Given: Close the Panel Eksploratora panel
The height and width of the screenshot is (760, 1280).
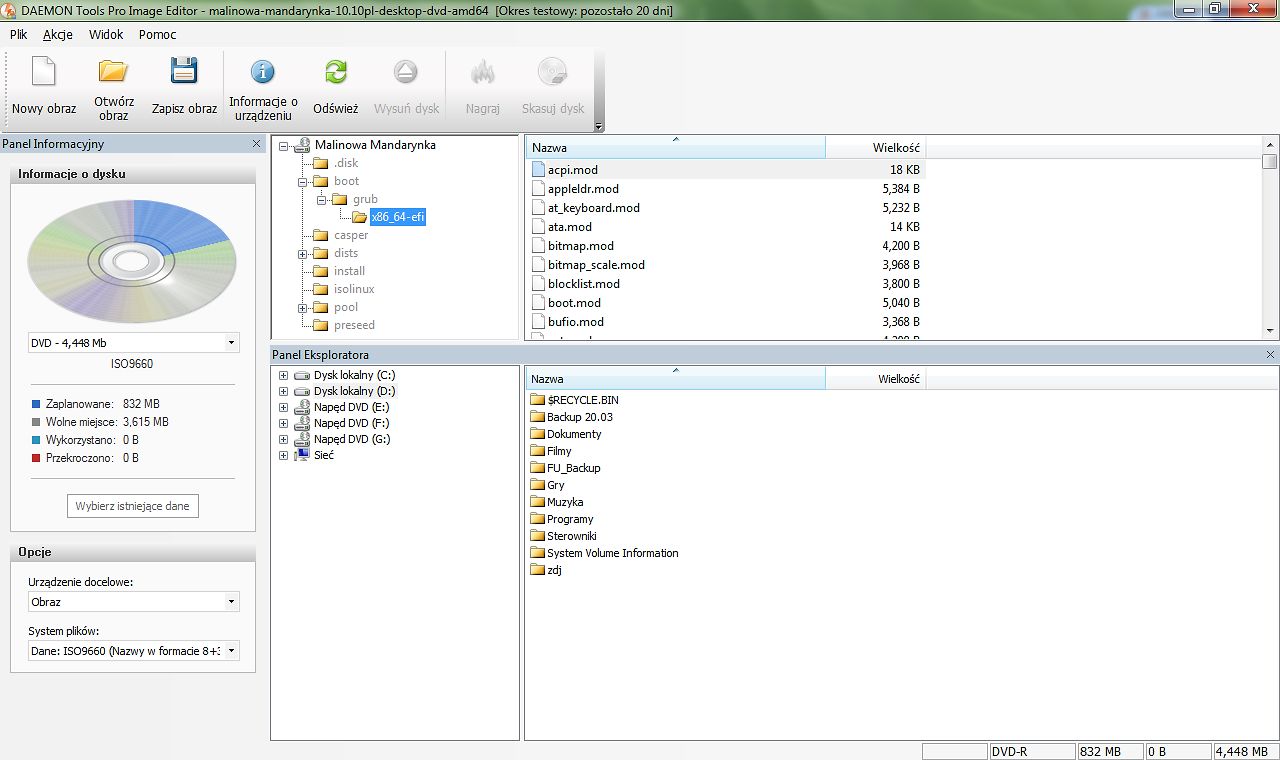Looking at the screenshot, I should (x=1271, y=355).
